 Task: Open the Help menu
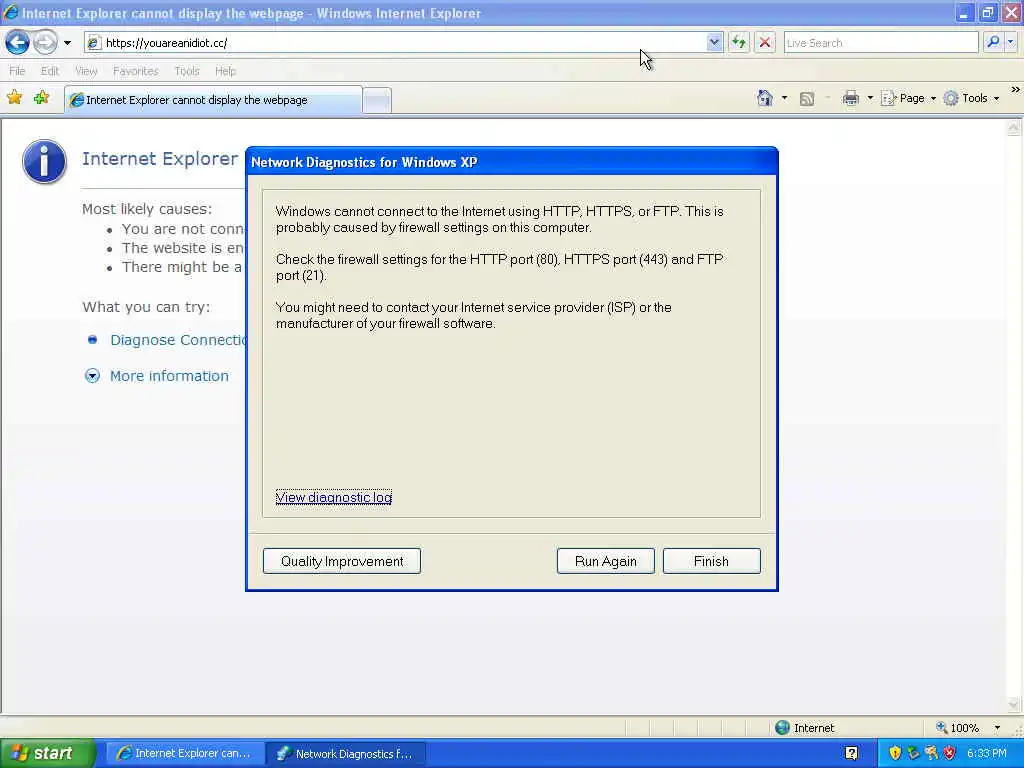[x=225, y=71]
